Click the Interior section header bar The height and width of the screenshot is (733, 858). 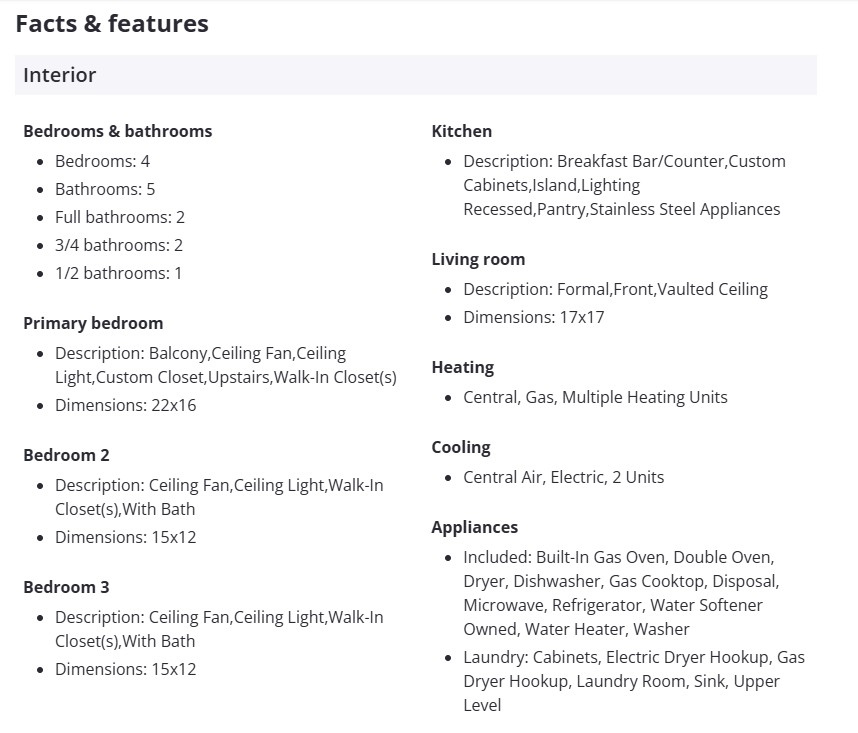(415, 75)
